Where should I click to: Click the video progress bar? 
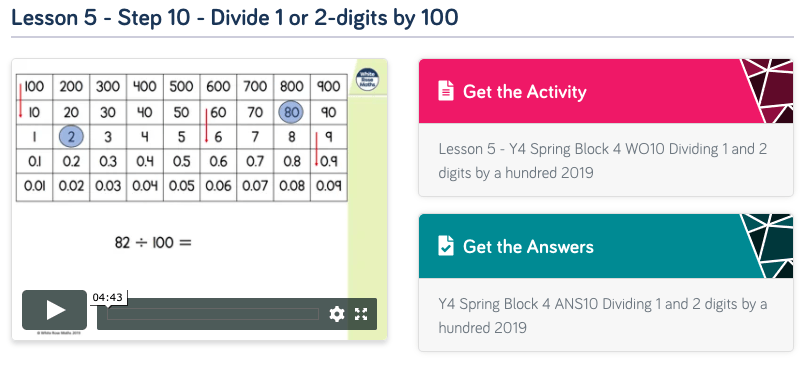[213, 314]
